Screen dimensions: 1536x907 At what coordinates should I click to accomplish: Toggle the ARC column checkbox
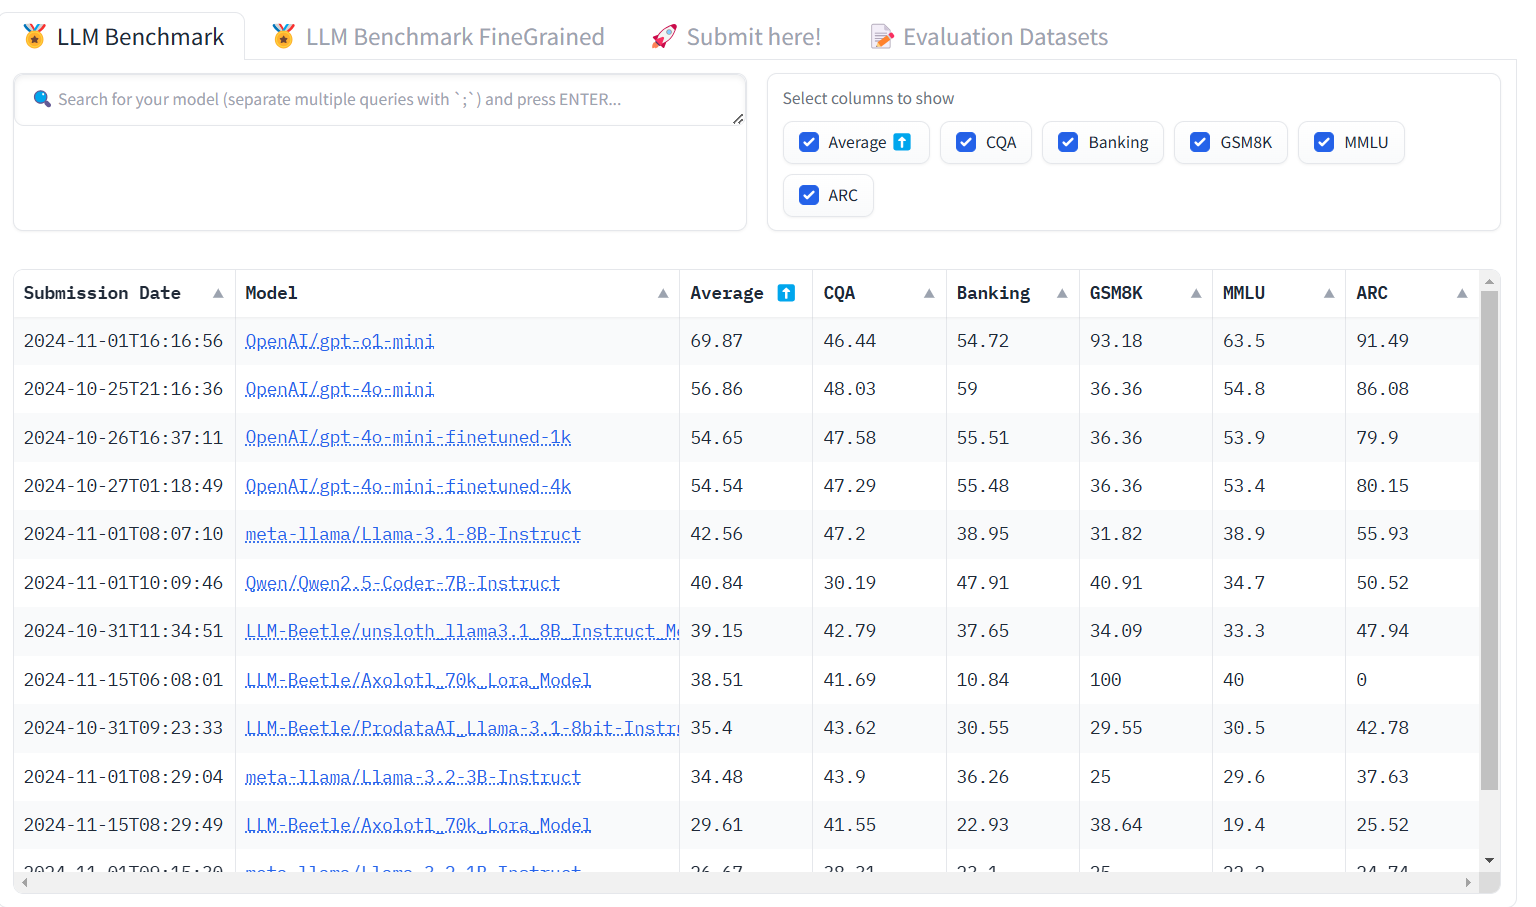[x=809, y=195]
